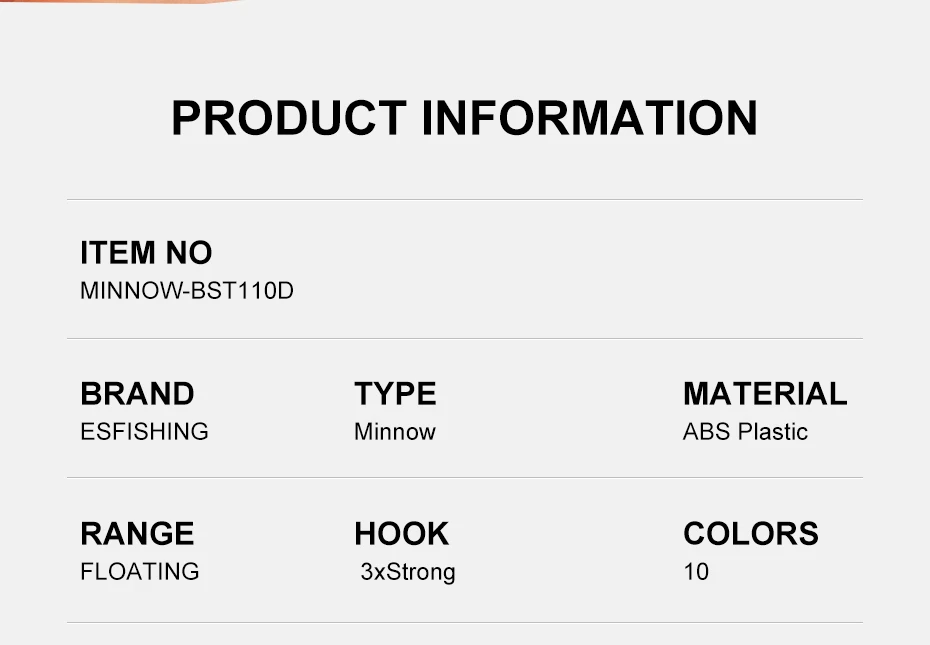The image size is (930, 645).
Task: Select the Minnow type value
Action: coord(395,432)
